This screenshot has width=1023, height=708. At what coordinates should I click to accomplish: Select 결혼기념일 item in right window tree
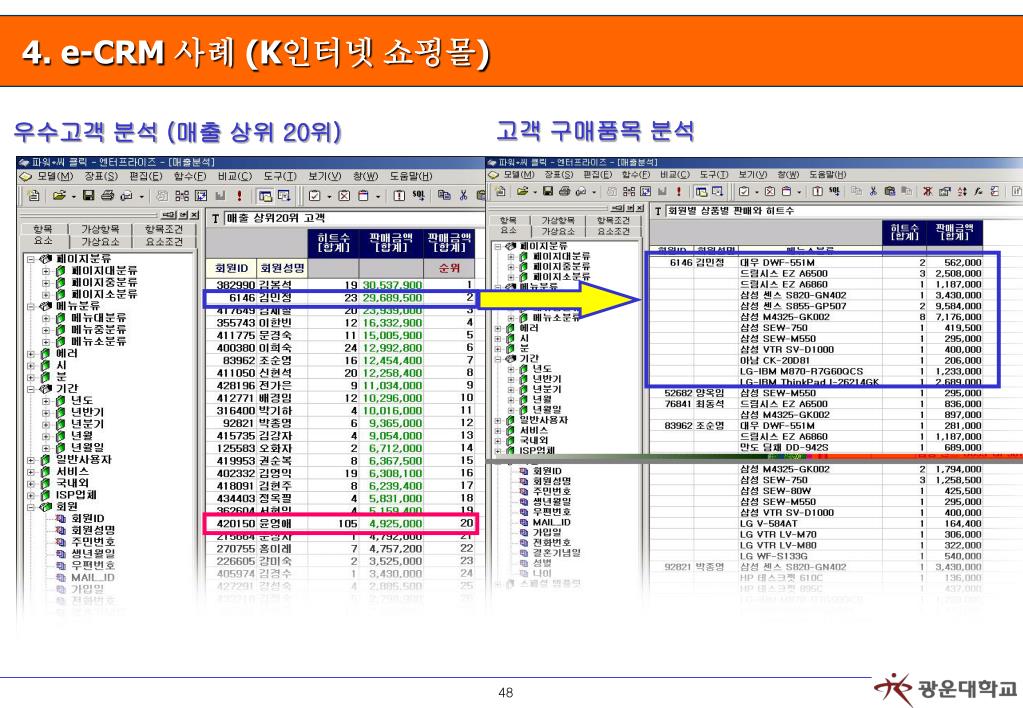coord(557,553)
